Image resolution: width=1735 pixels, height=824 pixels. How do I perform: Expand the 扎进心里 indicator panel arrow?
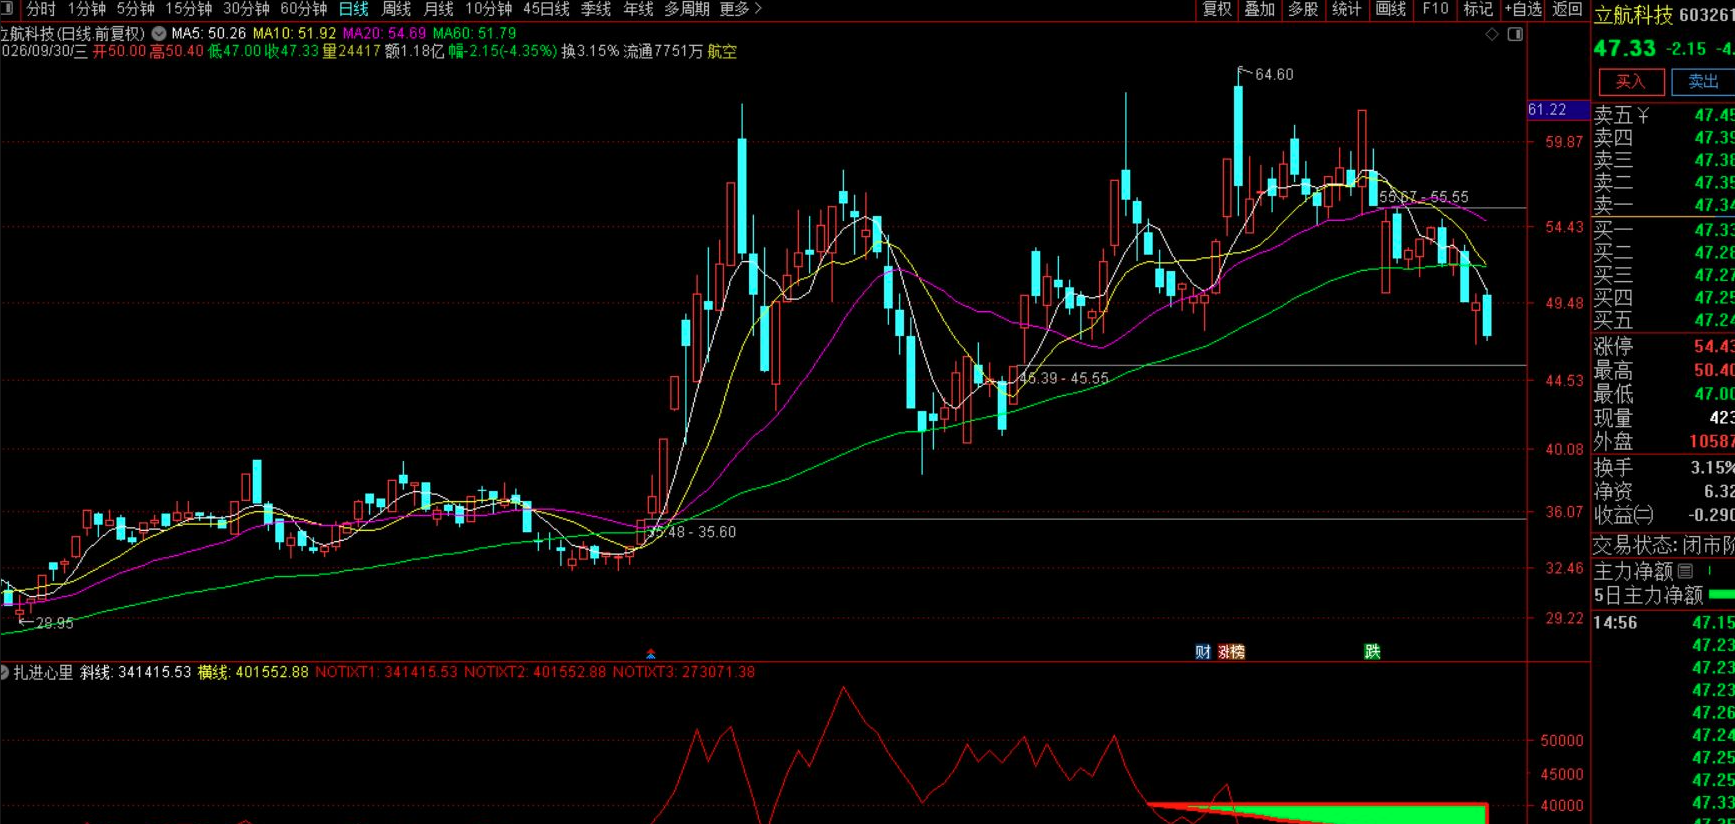(5, 672)
